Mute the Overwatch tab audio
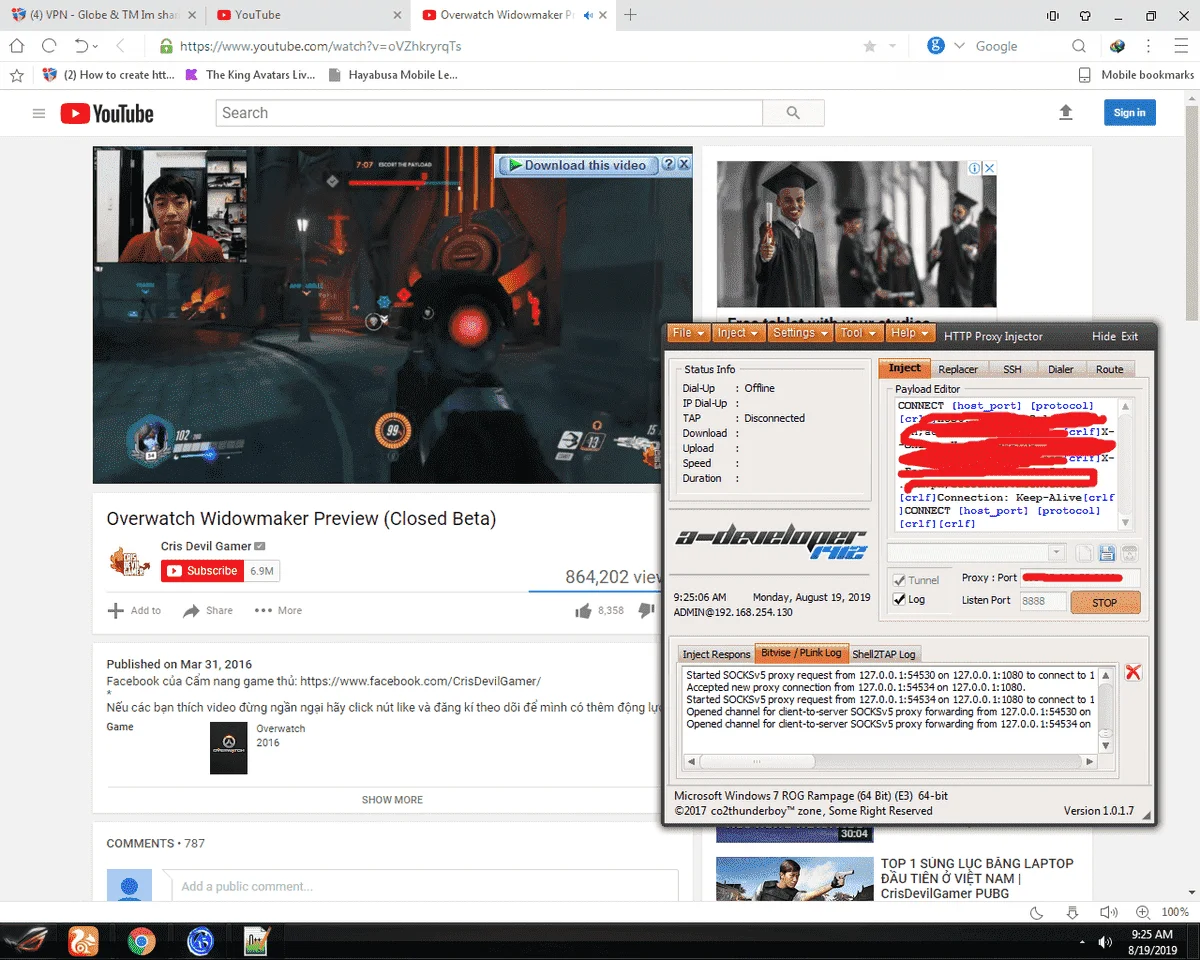 tap(588, 15)
